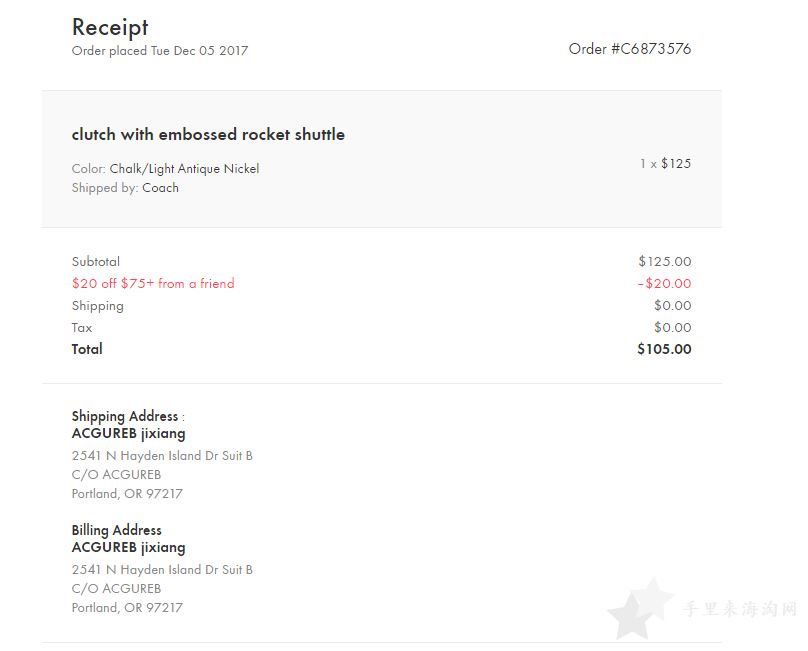Click the -$20.00 discount amount
Screen dimensions: 808x651
click(665, 283)
